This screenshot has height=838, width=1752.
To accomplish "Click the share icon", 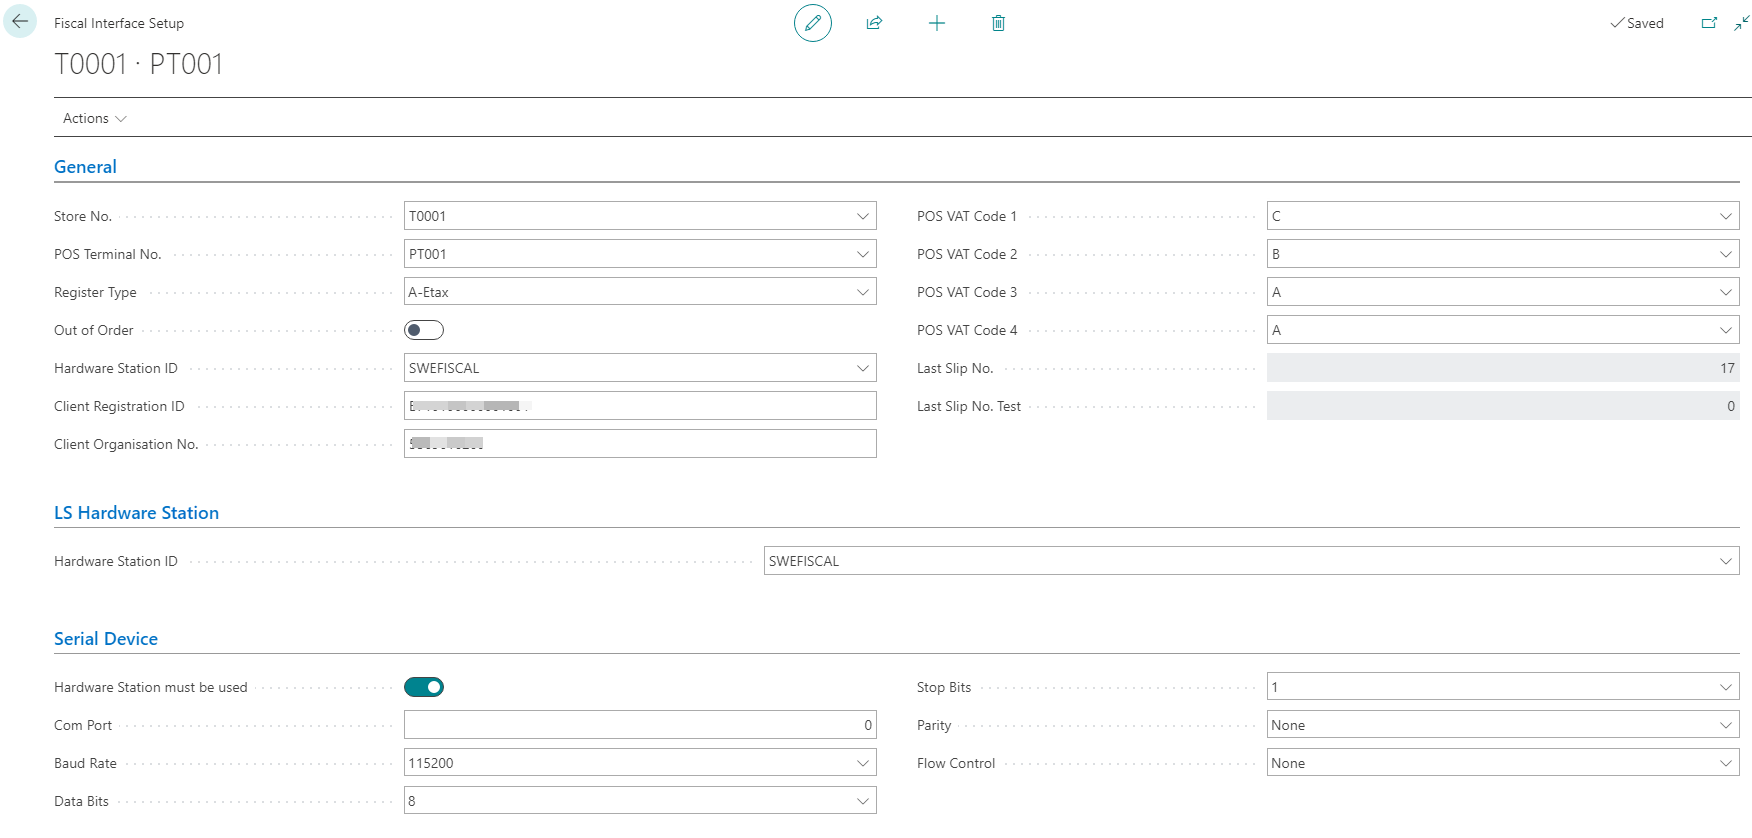I will [x=874, y=23].
